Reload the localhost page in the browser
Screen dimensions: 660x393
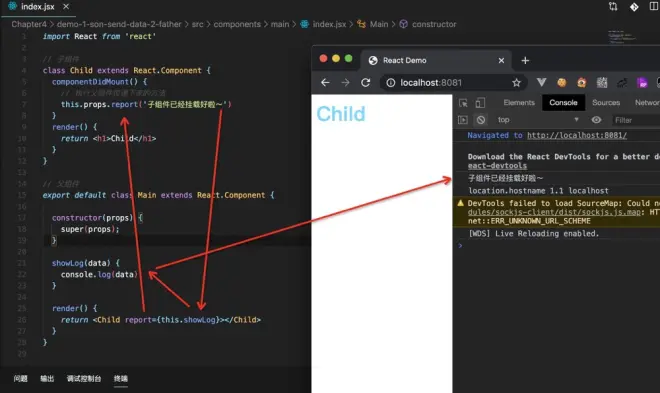click(365, 82)
